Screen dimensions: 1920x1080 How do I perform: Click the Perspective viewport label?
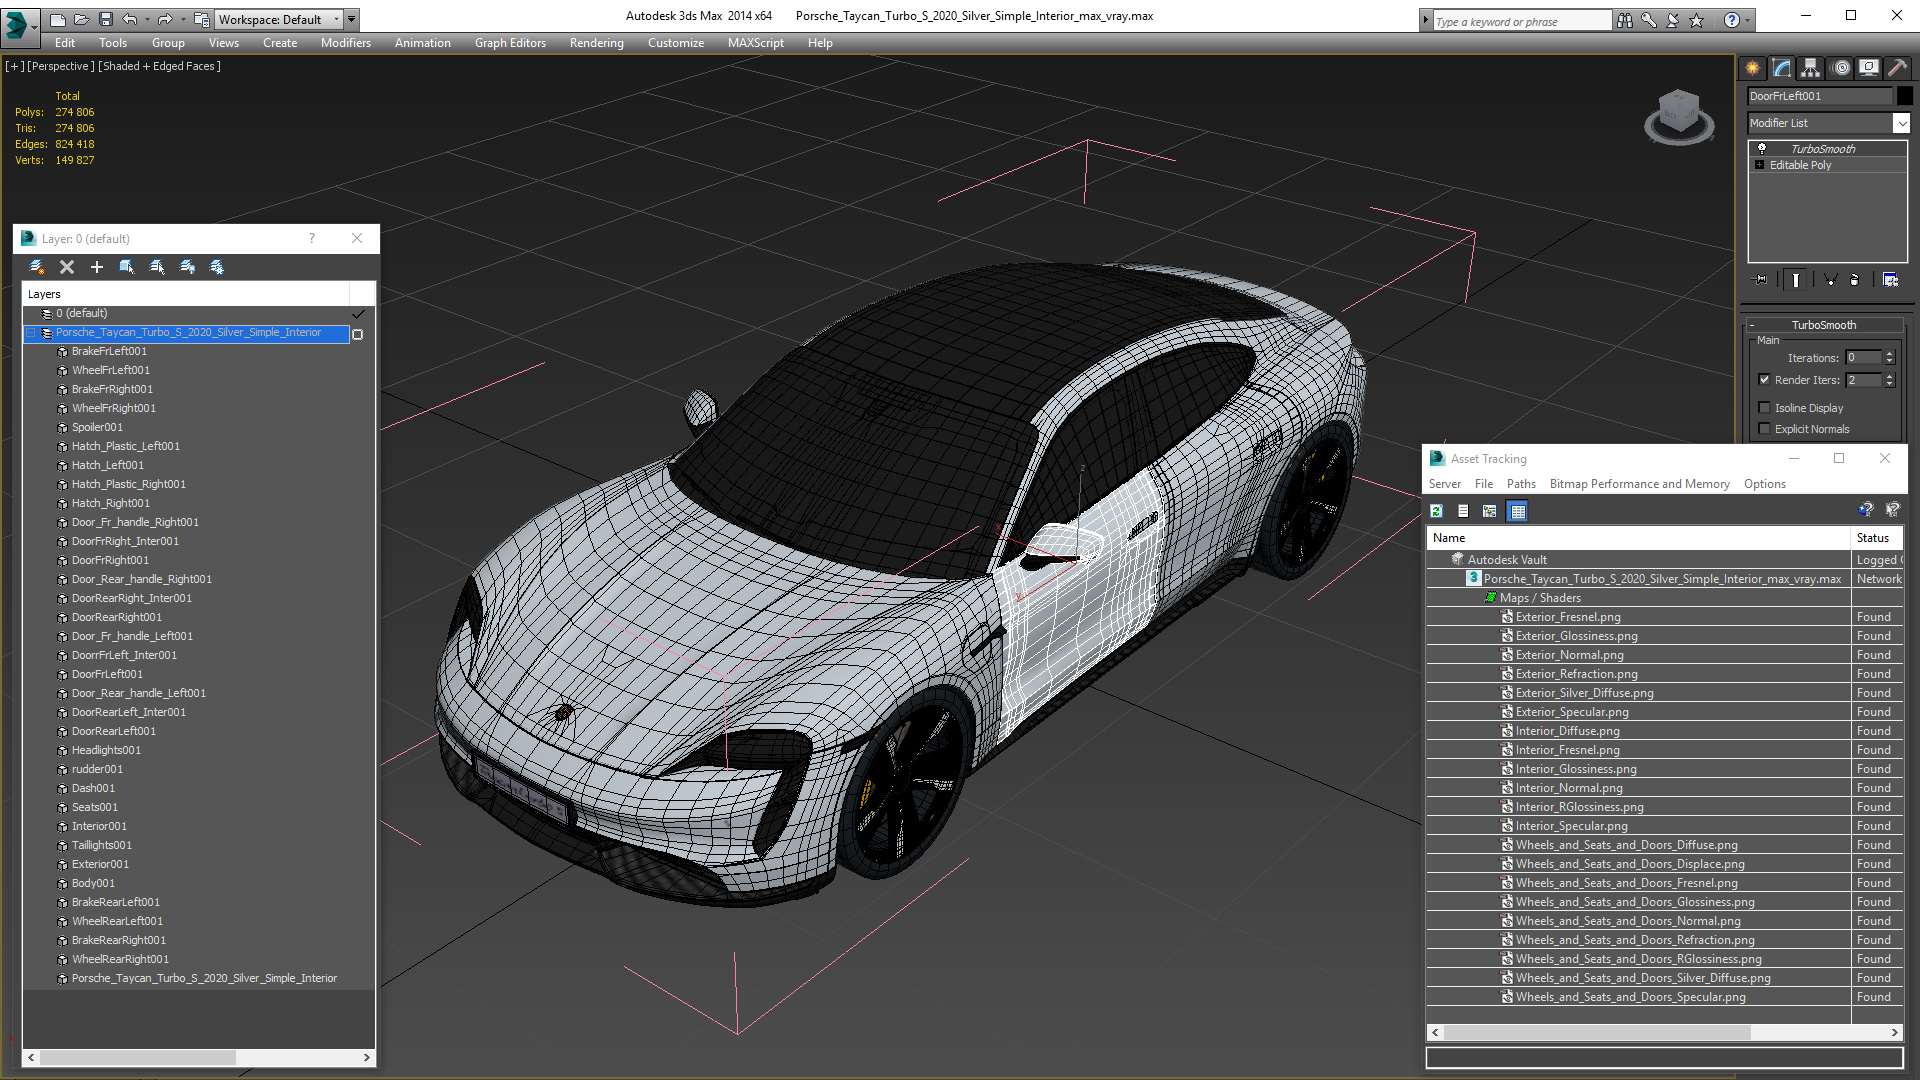[61, 66]
